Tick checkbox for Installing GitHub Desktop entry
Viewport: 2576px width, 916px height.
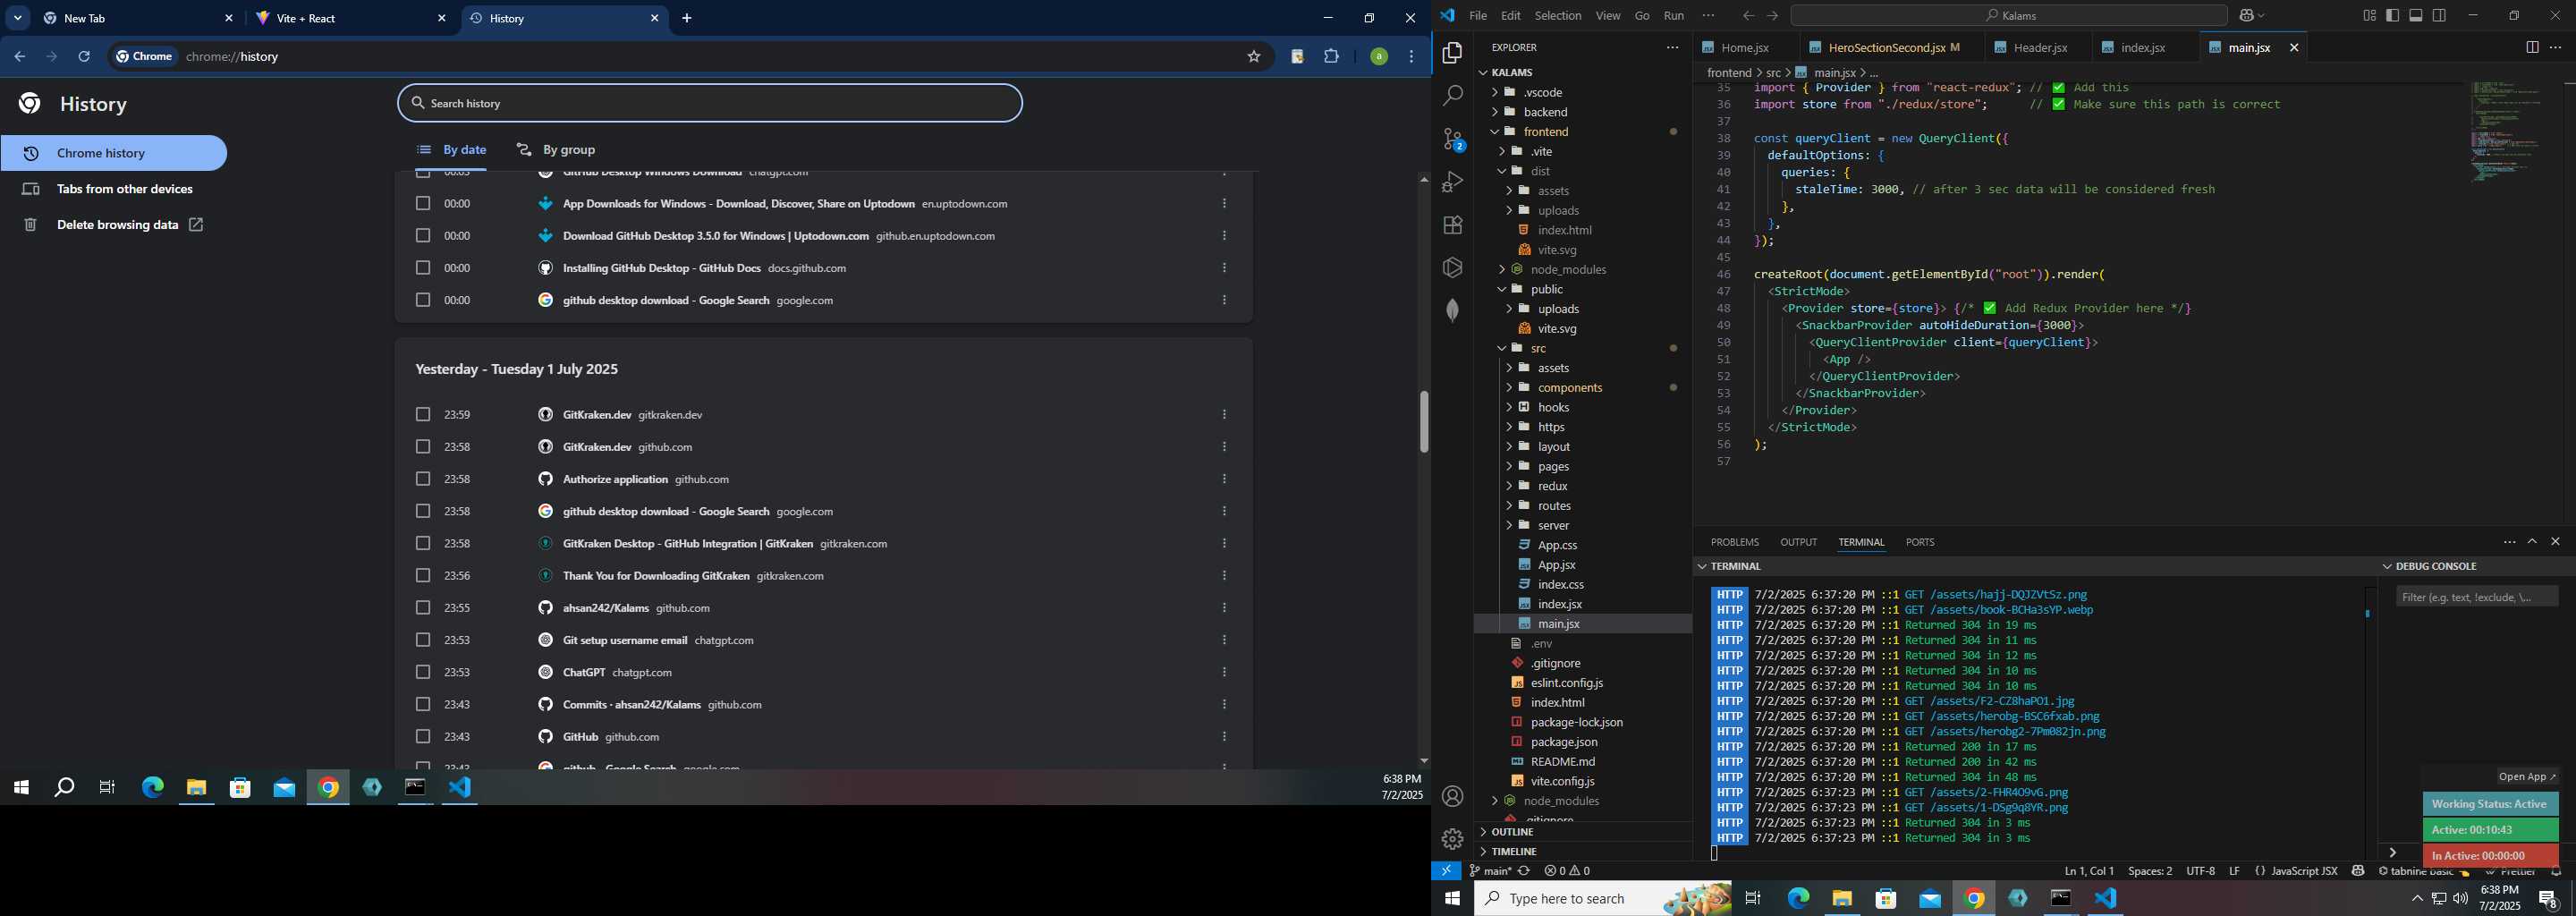pyautogui.click(x=422, y=268)
